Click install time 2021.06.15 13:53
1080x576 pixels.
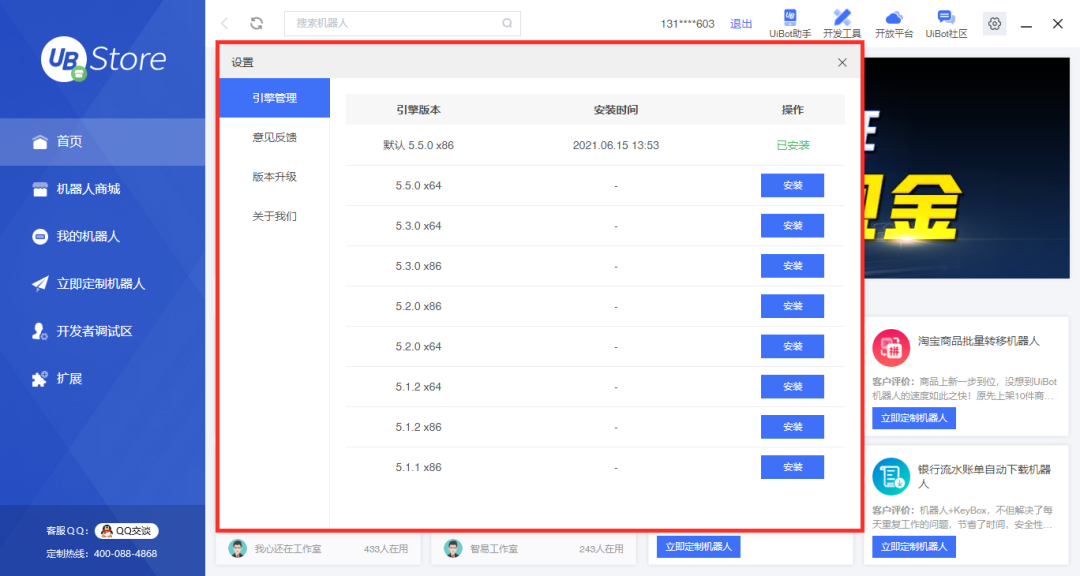pos(616,145)
